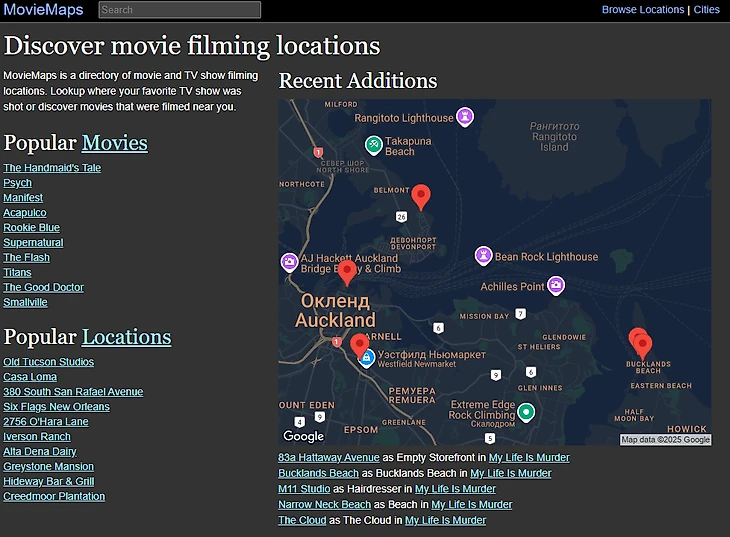Click the Achilles Point purple marker icon
The height and width of the screenshot is (537, 730).
[556, 286]
